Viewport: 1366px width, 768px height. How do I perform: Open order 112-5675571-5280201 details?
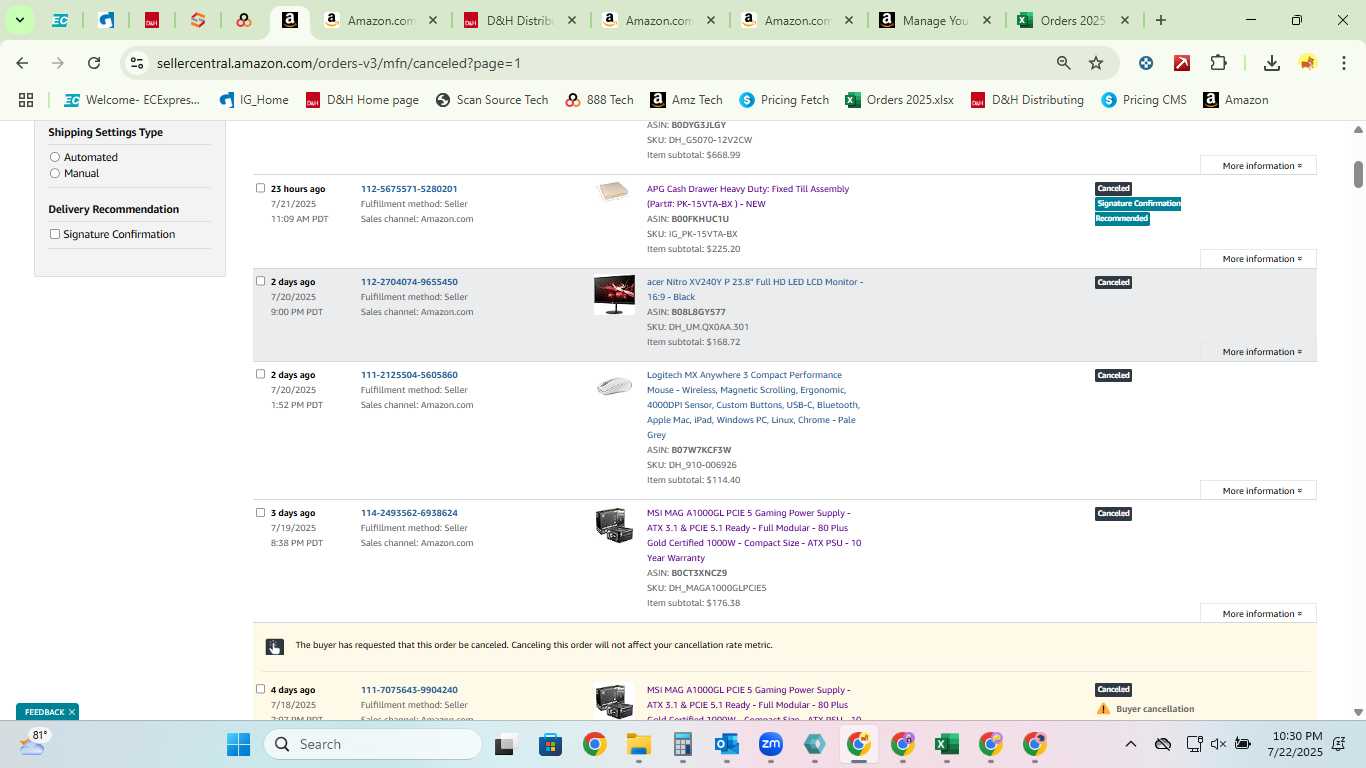(409, 189)
